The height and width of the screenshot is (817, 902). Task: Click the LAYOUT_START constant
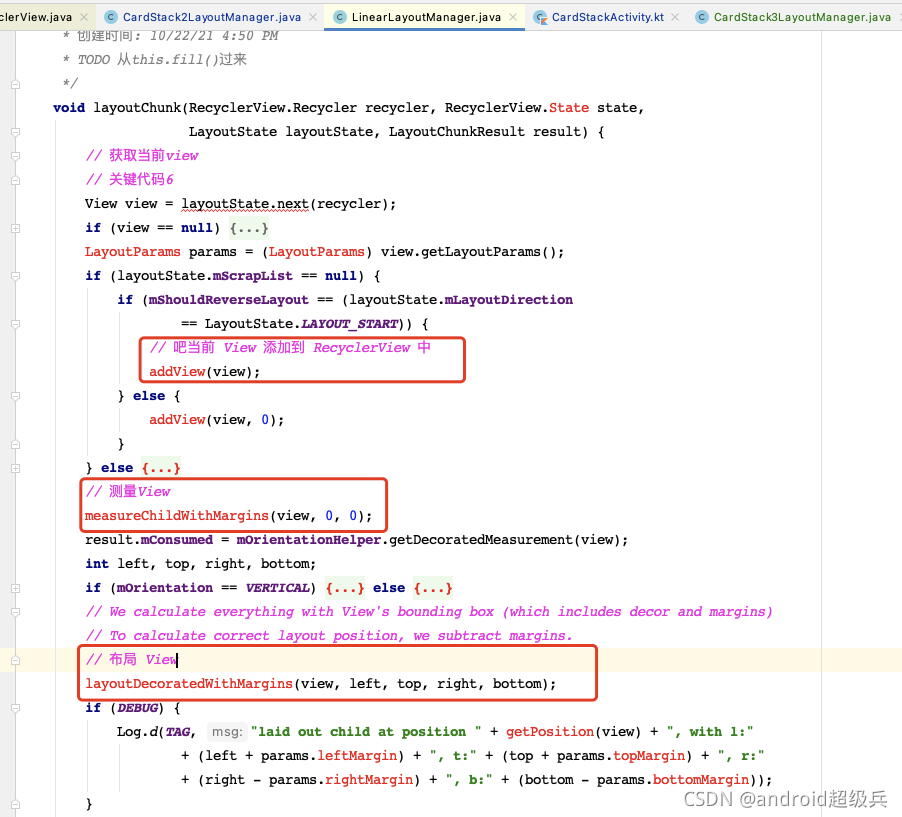pyautogui.click(x=349, y=324)
